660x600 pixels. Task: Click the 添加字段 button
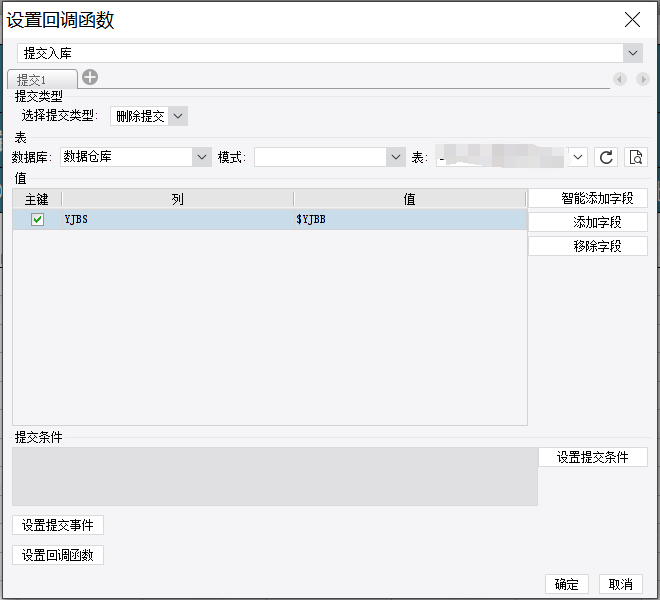tap(588, 222)
